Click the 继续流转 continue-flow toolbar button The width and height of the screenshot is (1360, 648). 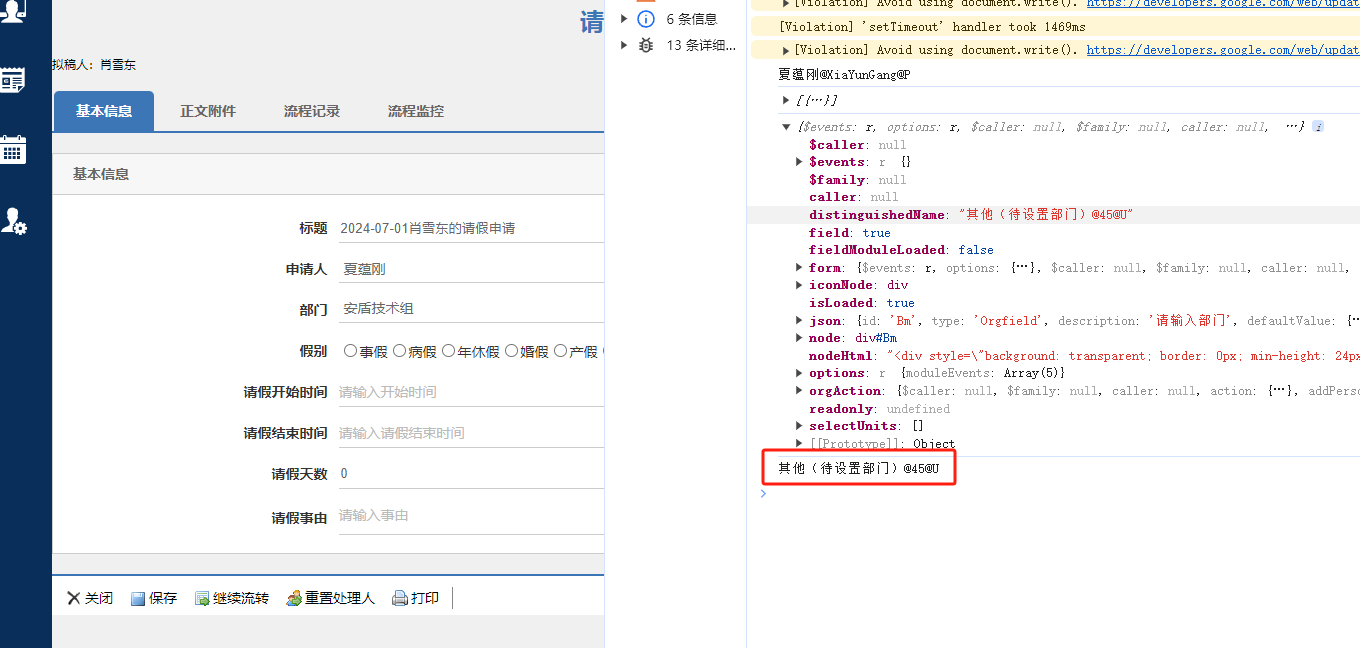(232, 598)
